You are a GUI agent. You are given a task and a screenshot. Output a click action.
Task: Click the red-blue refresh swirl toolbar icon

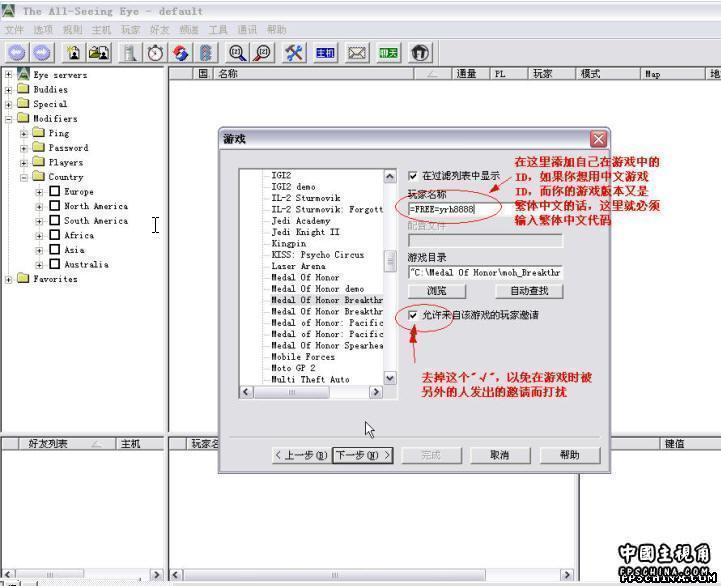click(x=181, y=53)
